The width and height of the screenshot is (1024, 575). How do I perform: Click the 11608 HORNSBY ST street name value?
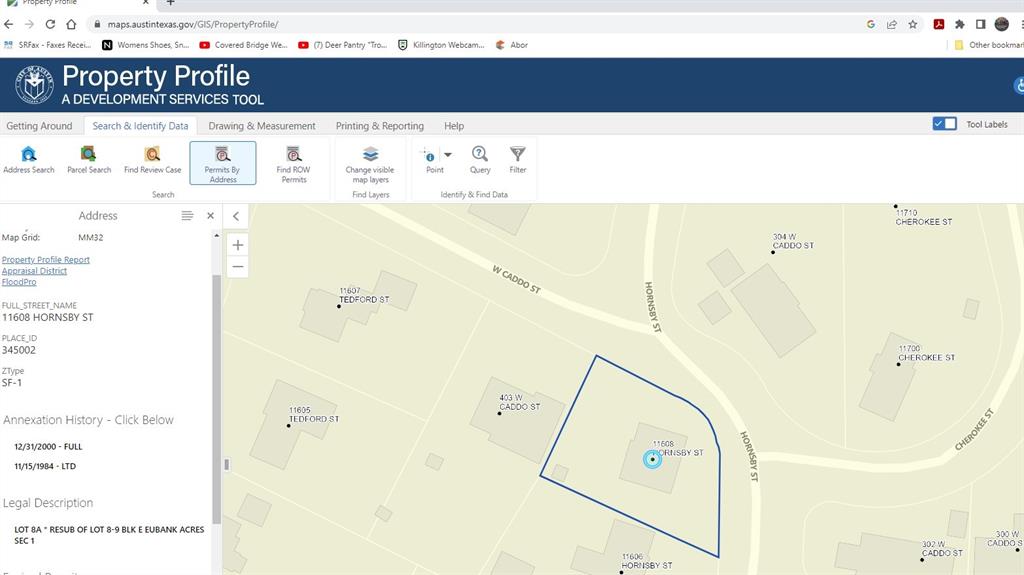(x=48, y=317)
